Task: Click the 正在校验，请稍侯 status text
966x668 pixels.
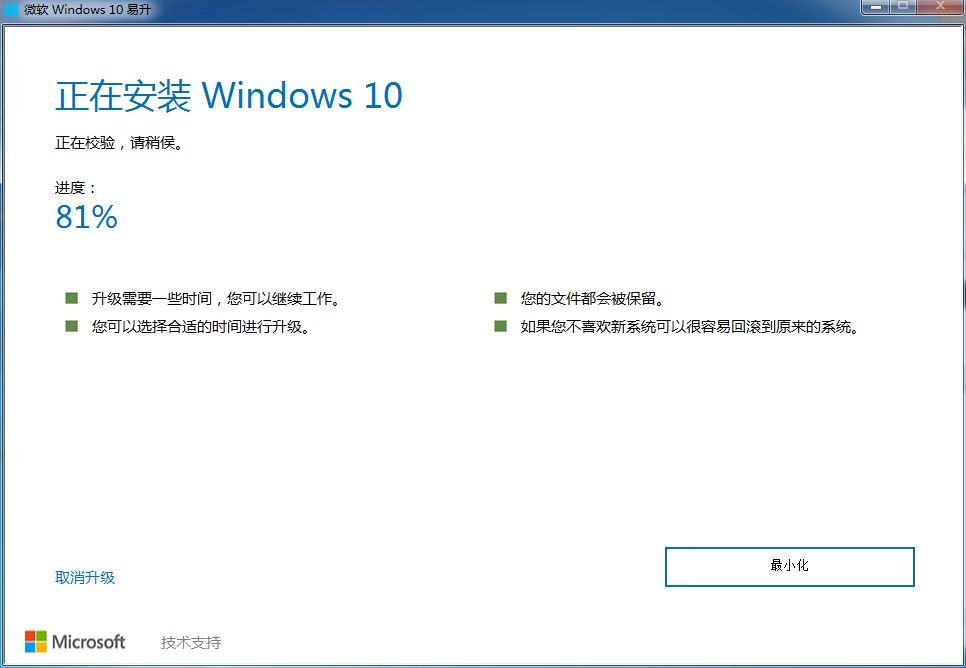Action: coord(119,143)
